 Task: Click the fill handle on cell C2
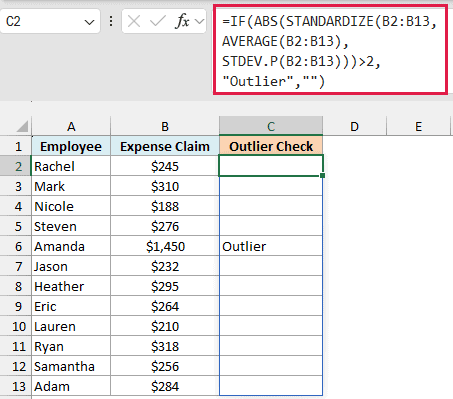322,175
